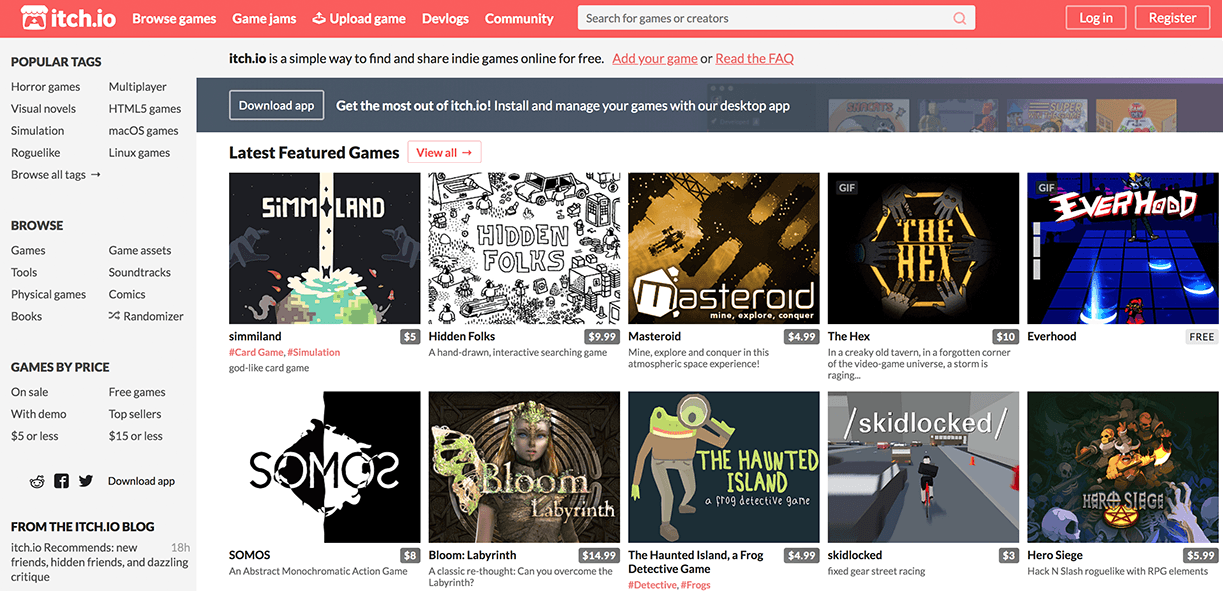The height and width of the screenshot is (591, 1223).
Task: Filter games $15 or less
Action: 136,436
